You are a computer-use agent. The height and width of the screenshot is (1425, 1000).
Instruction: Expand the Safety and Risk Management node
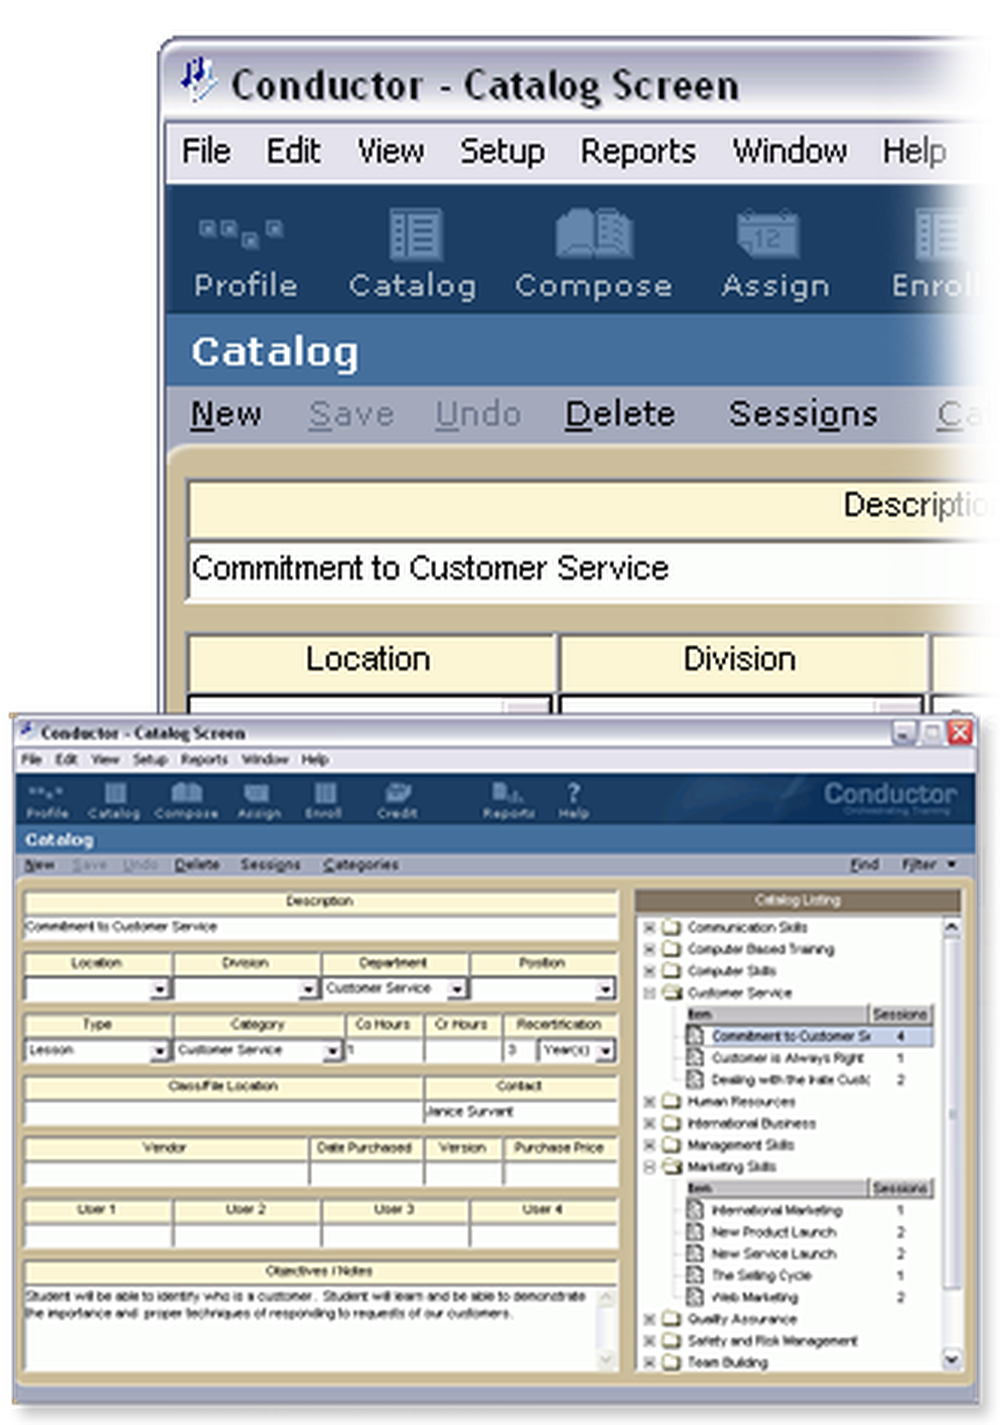pos(650,1341)
